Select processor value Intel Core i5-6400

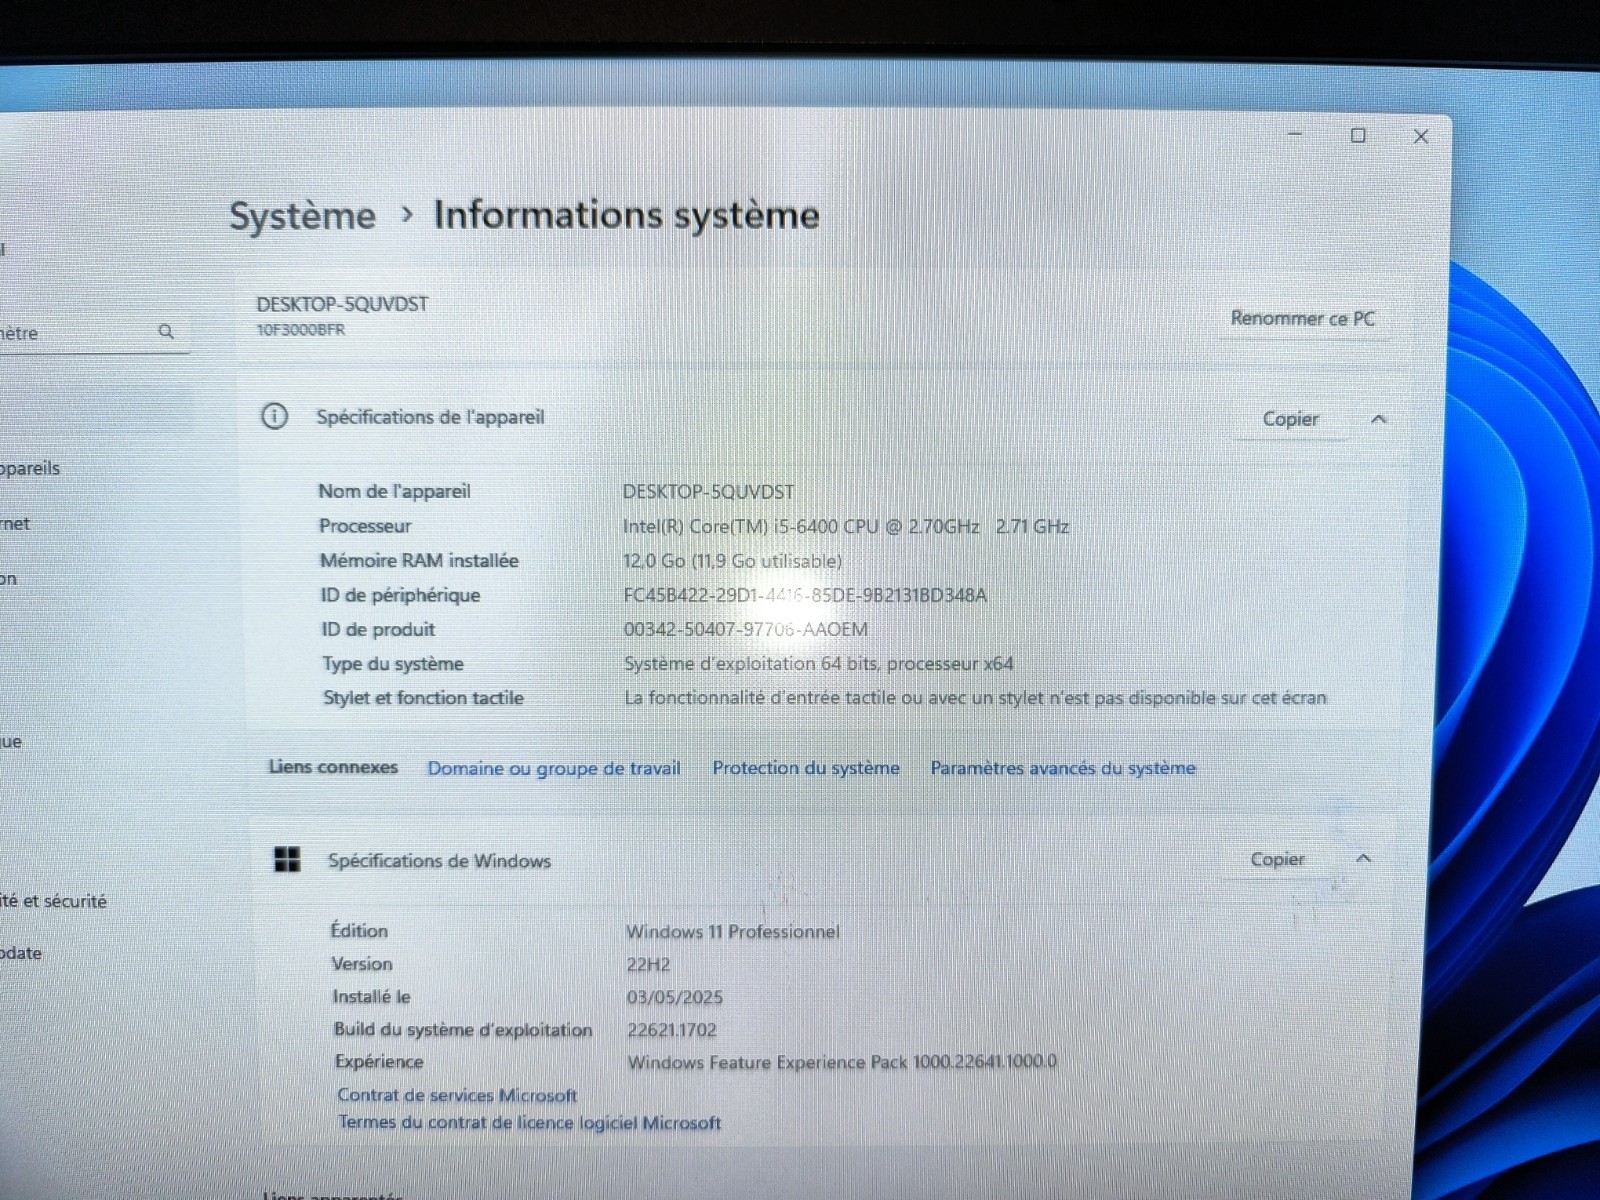[846, 526]
